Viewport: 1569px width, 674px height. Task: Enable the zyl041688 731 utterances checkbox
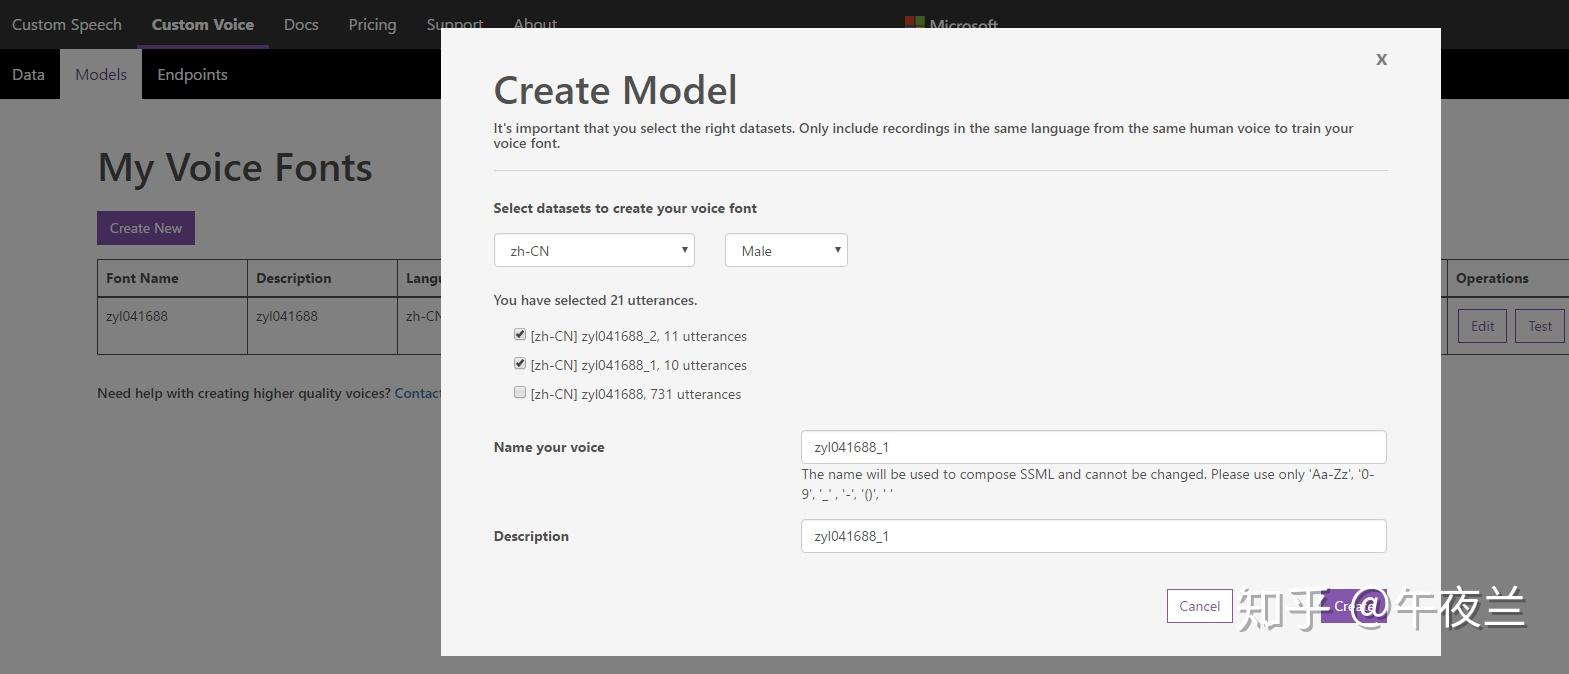click(520, 393)
